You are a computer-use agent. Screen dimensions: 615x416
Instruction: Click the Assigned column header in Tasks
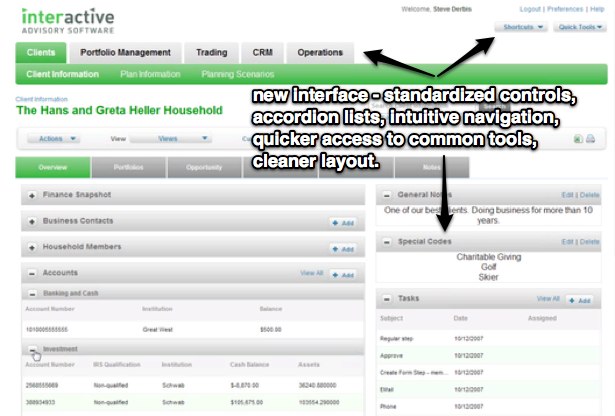click(542, 318)
